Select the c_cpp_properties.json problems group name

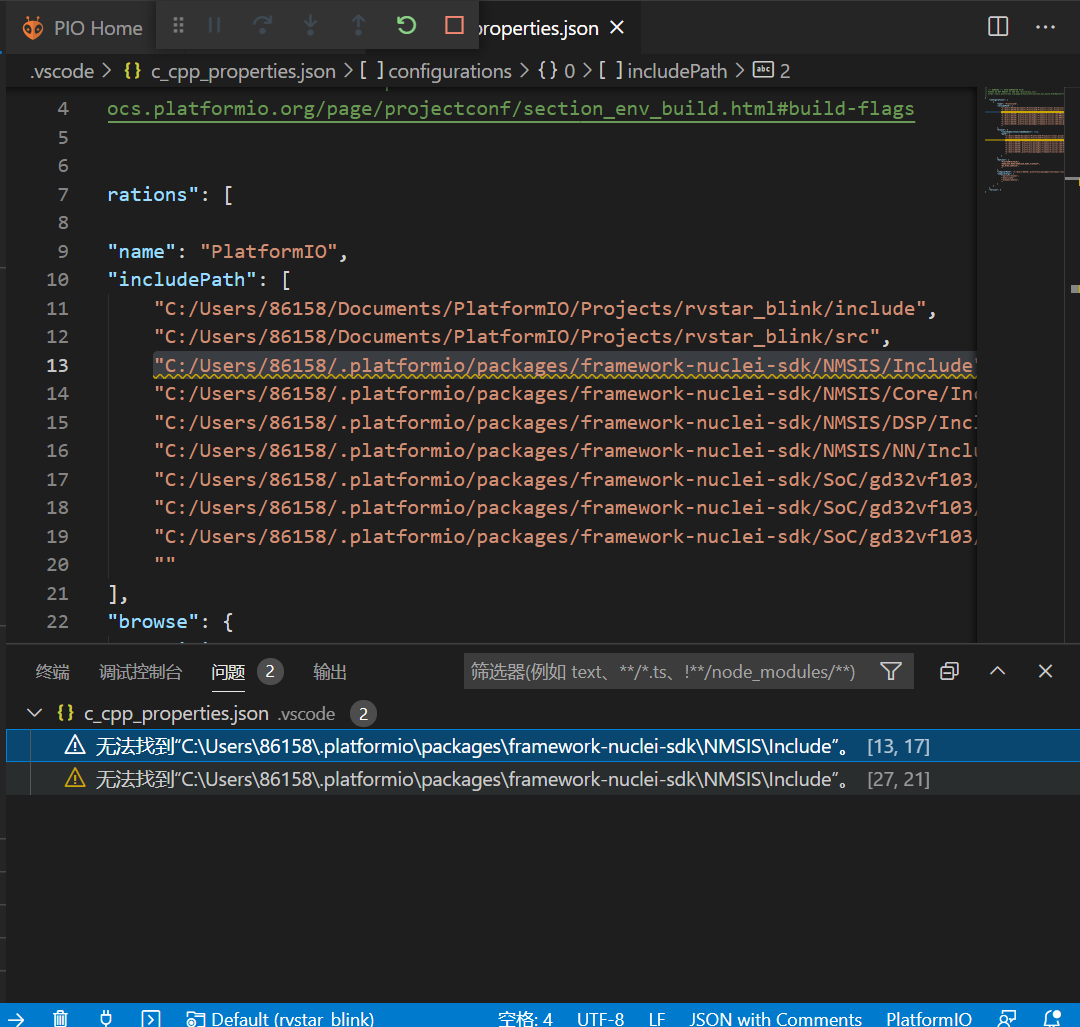pyautogui.click(x=176, y=714)
